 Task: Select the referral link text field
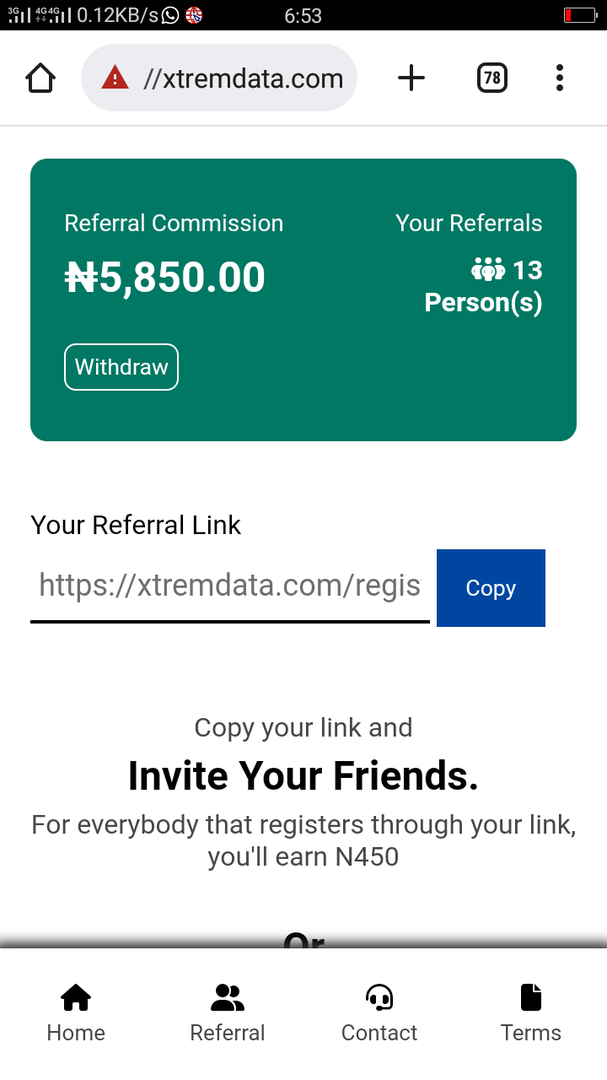coord(230,587)
